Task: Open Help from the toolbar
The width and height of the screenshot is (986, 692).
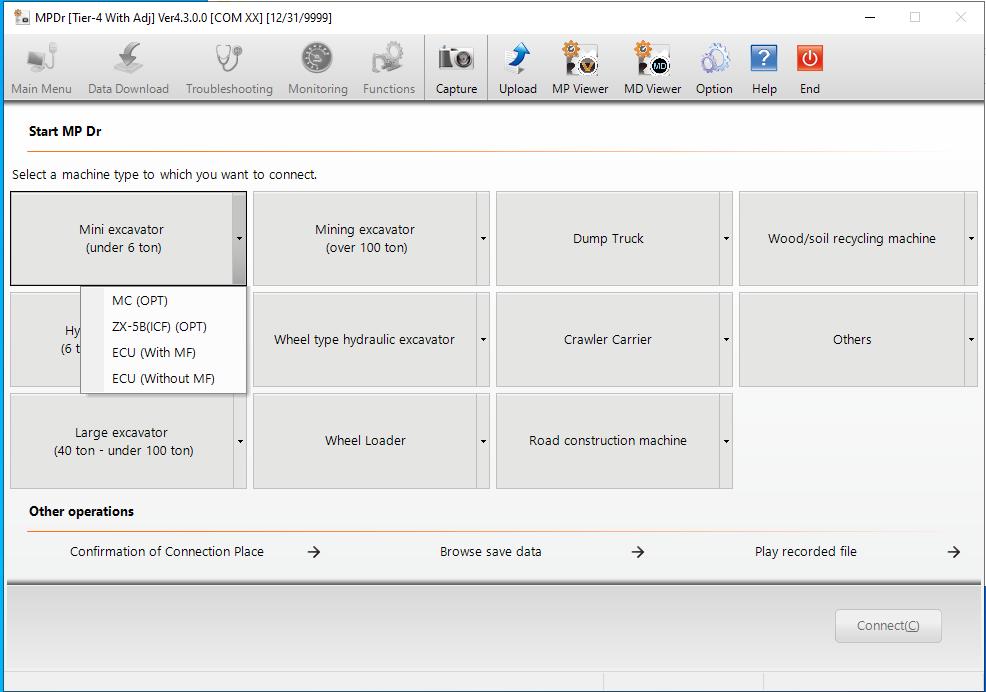Action: point(764,68)
